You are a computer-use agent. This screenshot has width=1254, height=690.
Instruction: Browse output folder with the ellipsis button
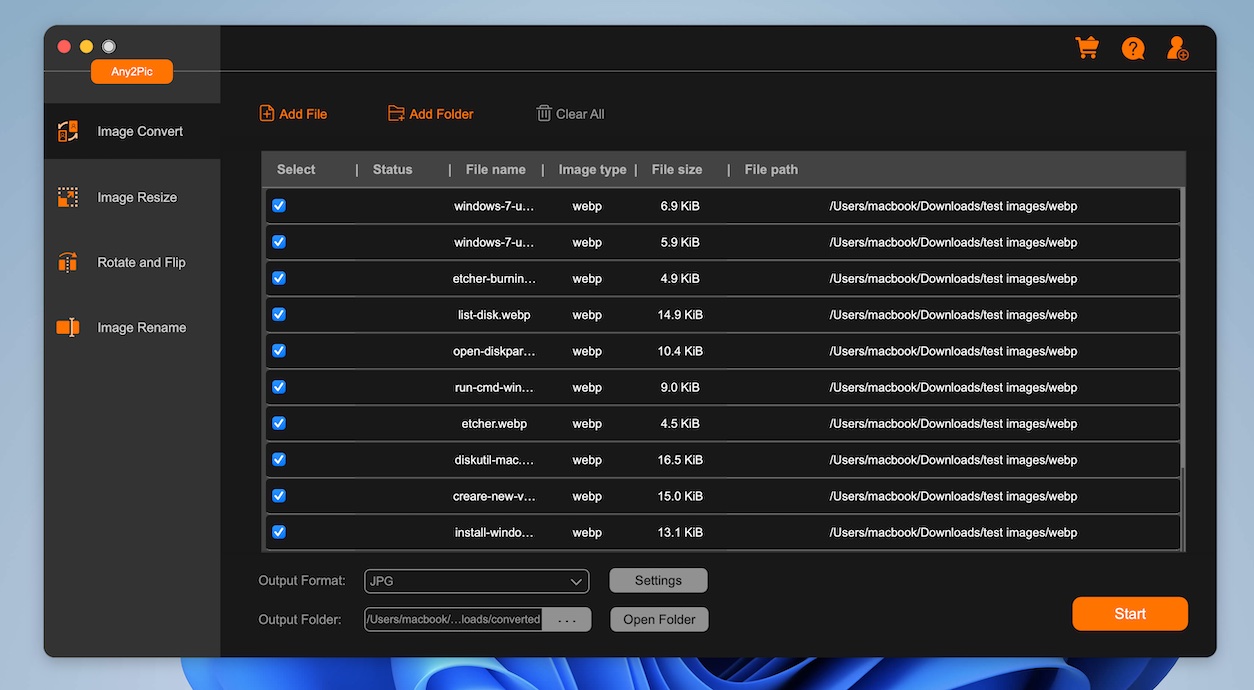coord(567,620)
